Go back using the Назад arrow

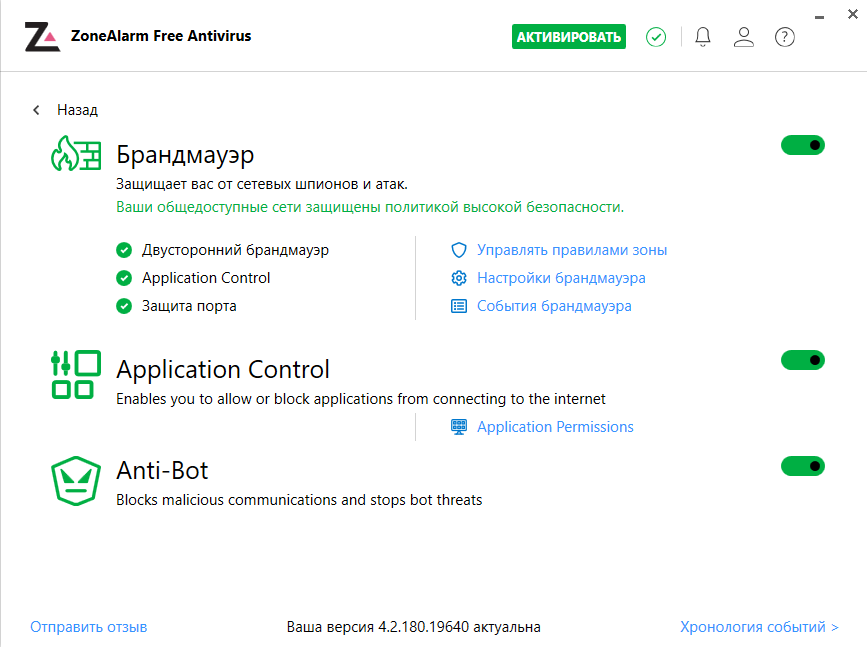[x=37, y=110]
